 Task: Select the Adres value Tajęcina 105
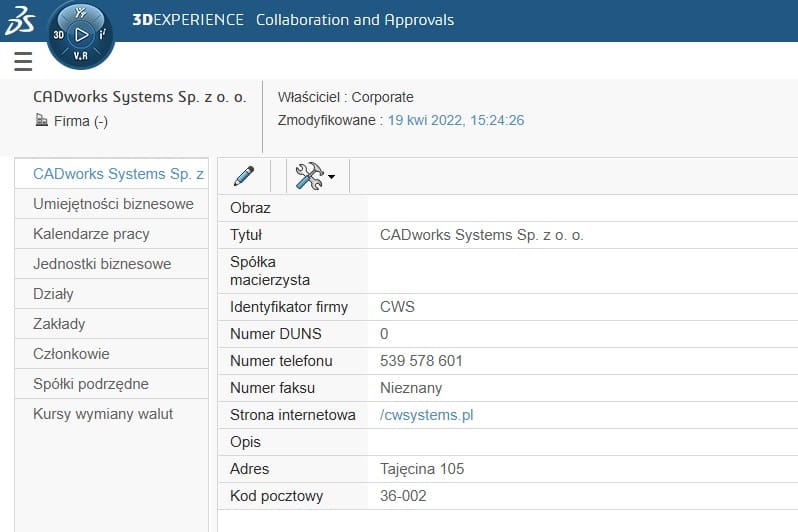click(x=422, y=469)
